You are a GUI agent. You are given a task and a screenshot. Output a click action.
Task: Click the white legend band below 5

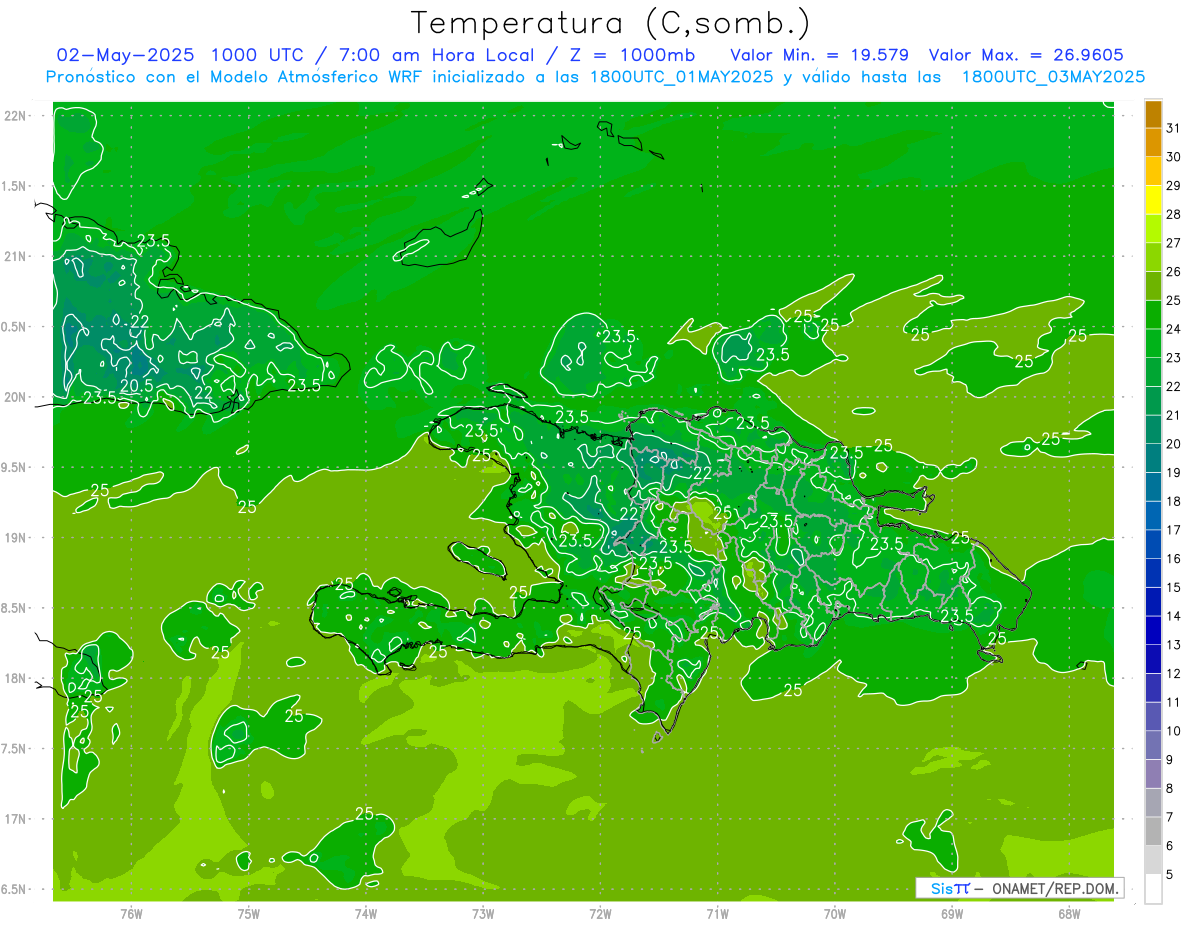(x=1153, y=889)
